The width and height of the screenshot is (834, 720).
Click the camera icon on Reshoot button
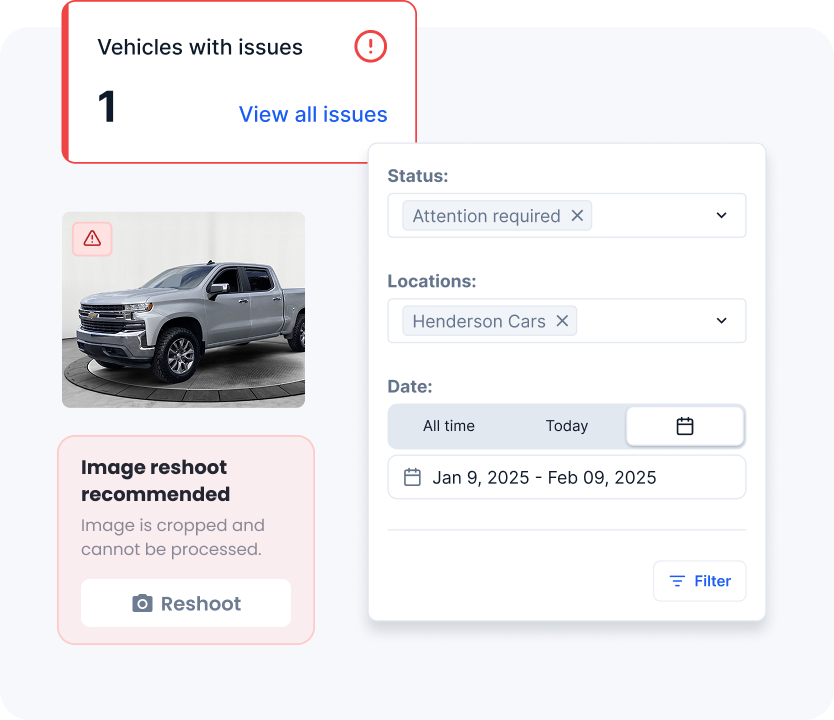142,603
